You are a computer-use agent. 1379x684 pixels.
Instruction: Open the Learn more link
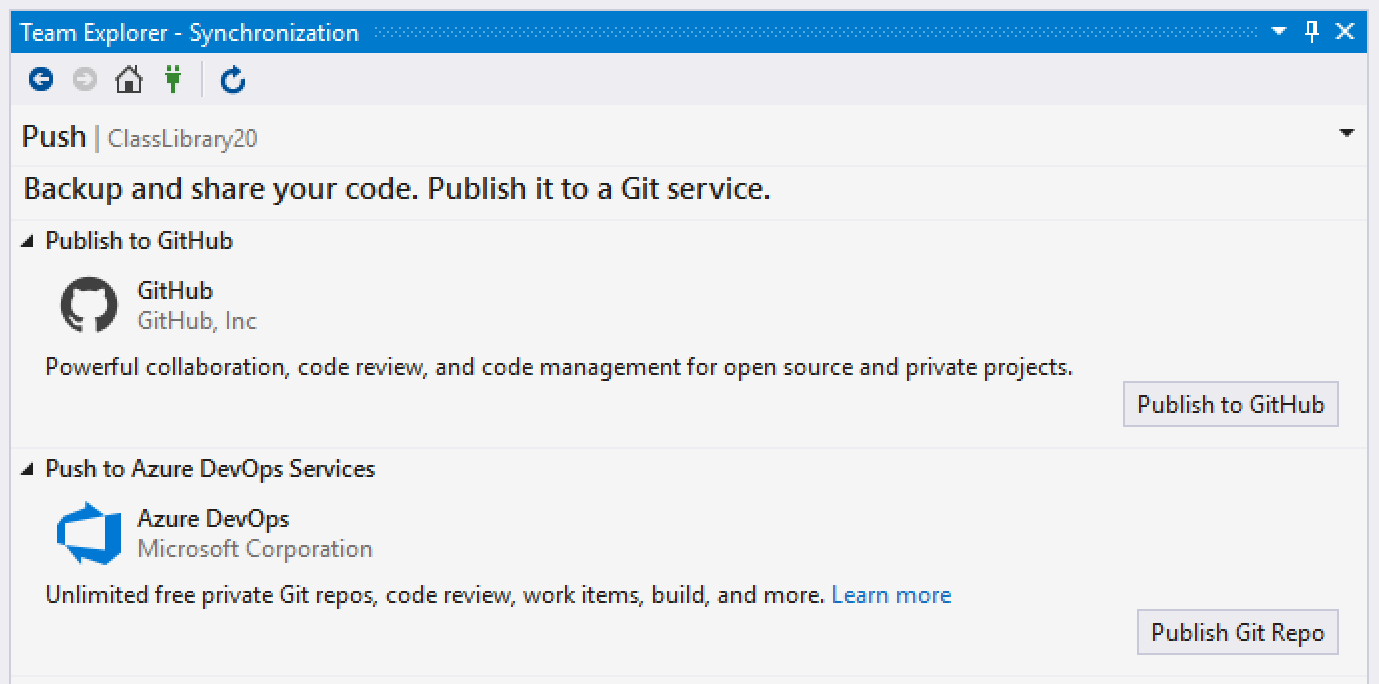click(x=891, y=595)
